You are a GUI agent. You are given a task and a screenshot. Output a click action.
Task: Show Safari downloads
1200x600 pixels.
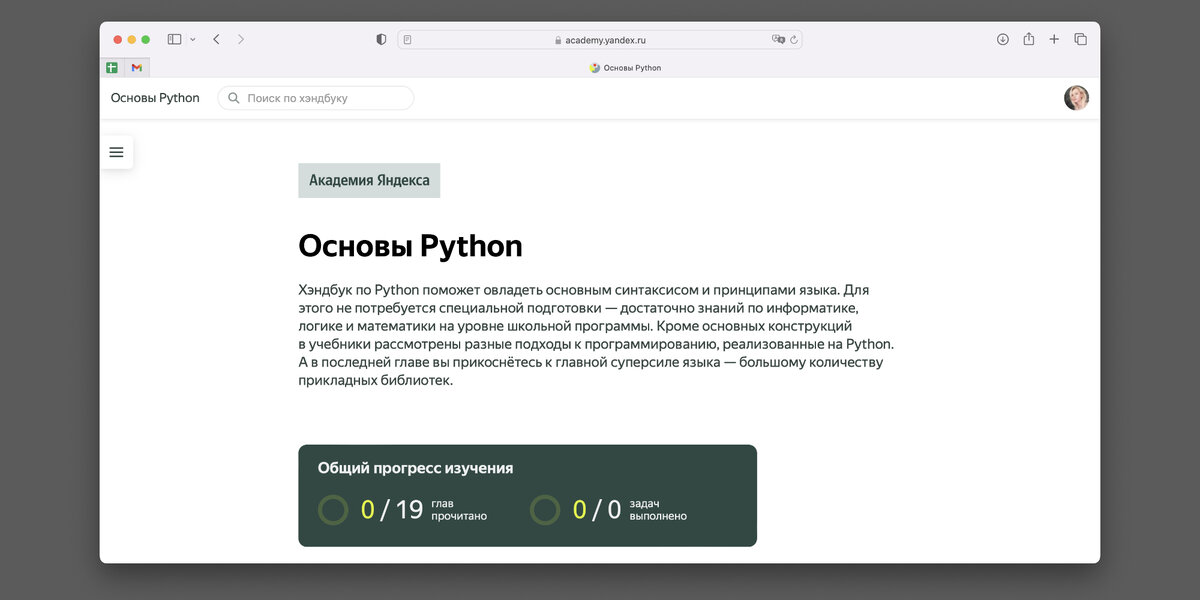(1003, 39)
